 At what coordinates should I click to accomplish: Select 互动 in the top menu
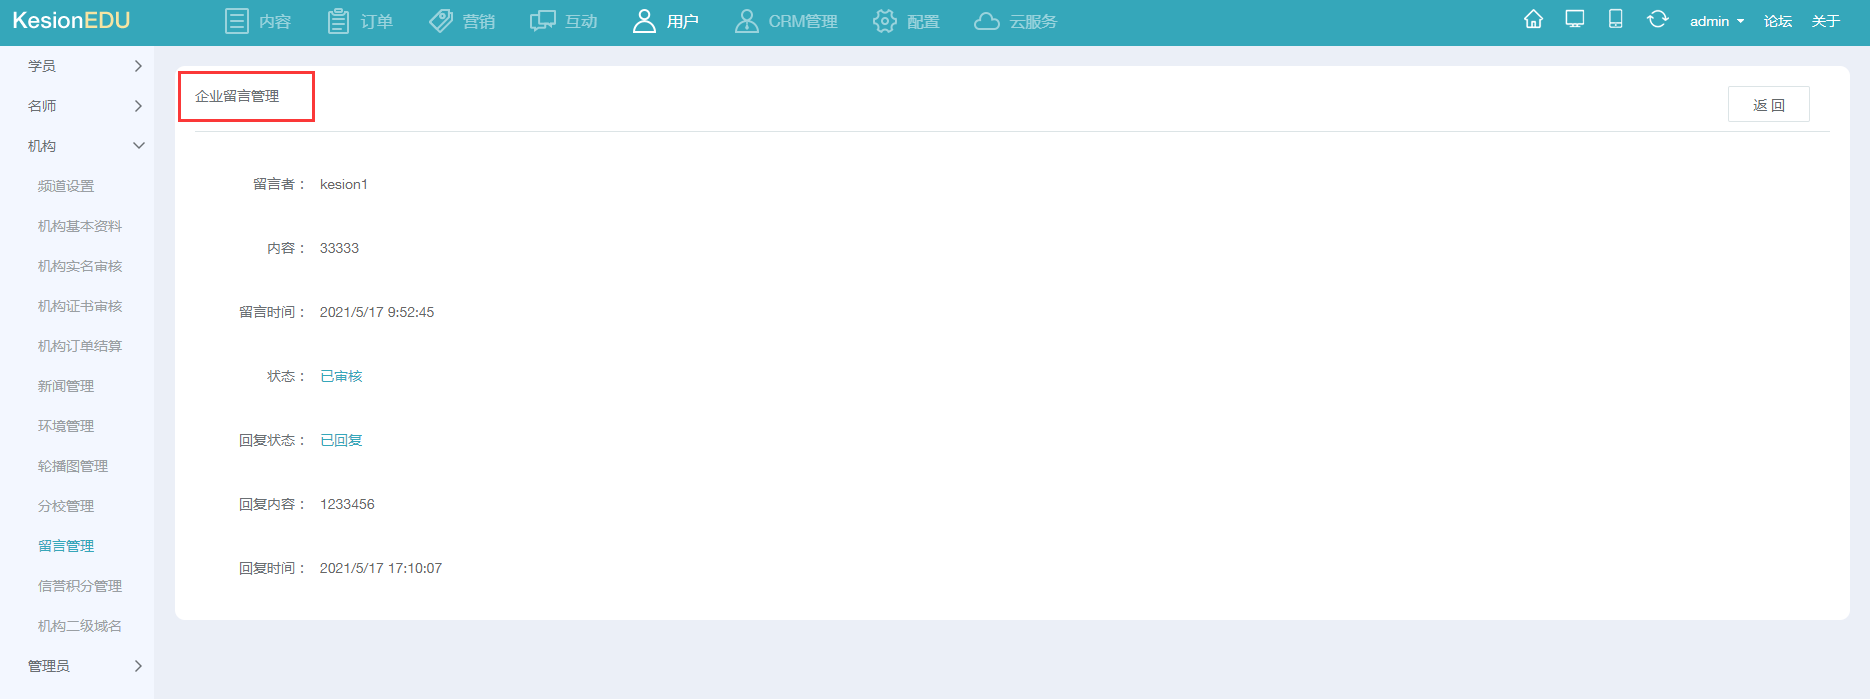tap(564, 21)
